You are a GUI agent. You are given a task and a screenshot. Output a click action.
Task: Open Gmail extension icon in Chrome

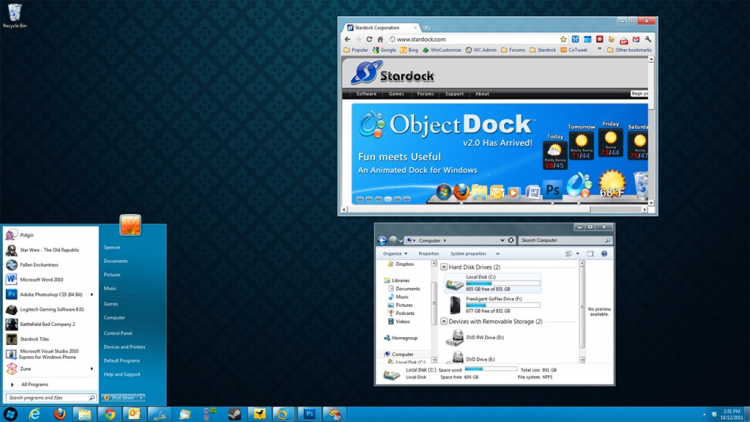pos(636,39)
